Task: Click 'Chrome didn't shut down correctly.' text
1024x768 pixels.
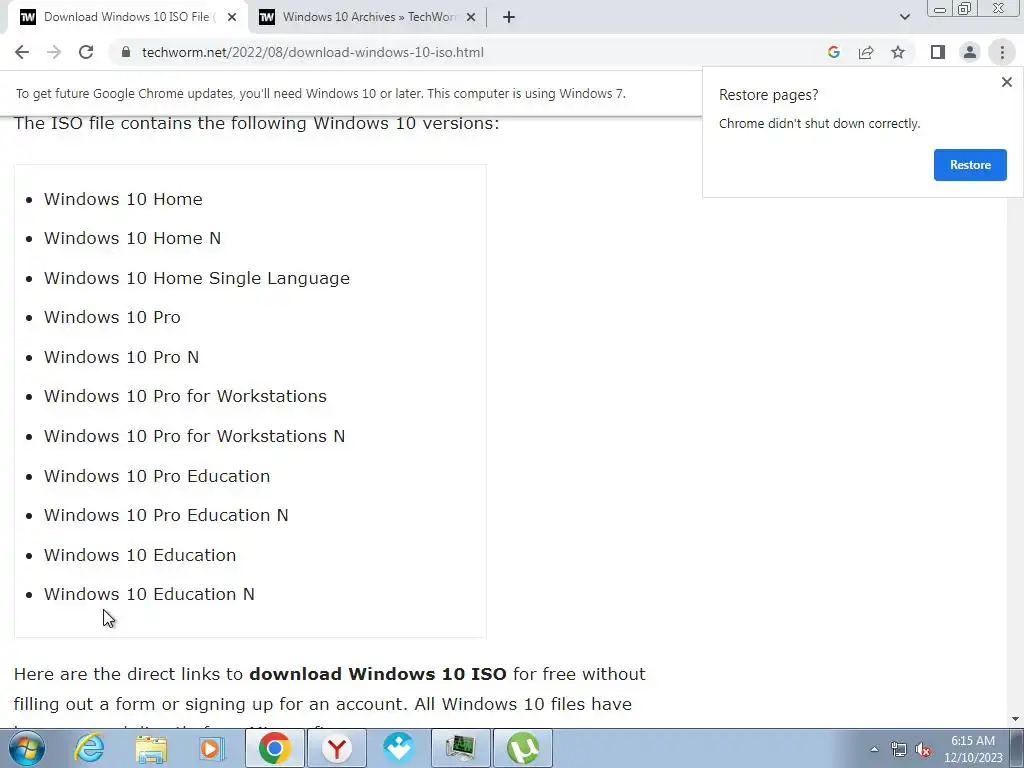Action: tap(820, 123)
